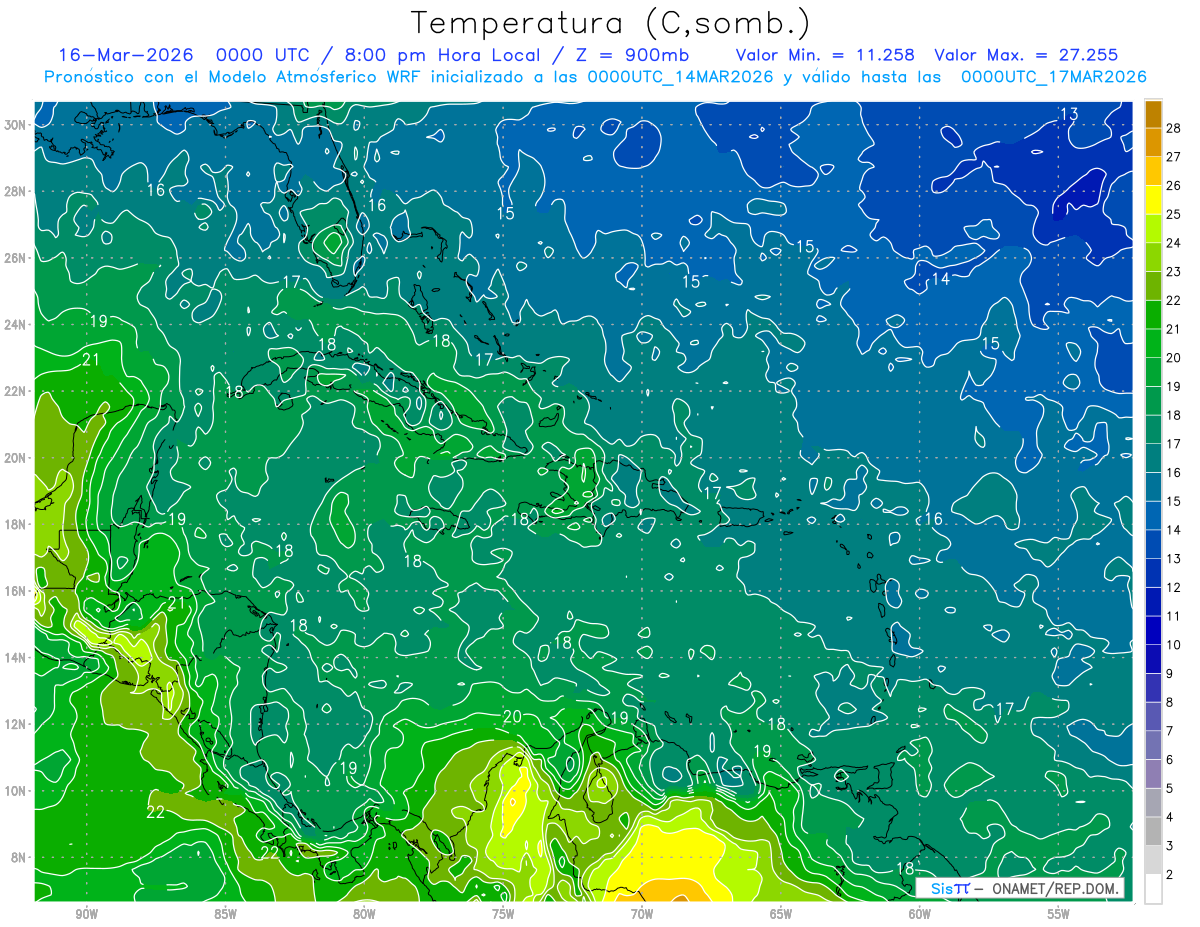Select the '16-Mar-2026' date text
The width and height of the screenshot is (1200, 927).
127,55
